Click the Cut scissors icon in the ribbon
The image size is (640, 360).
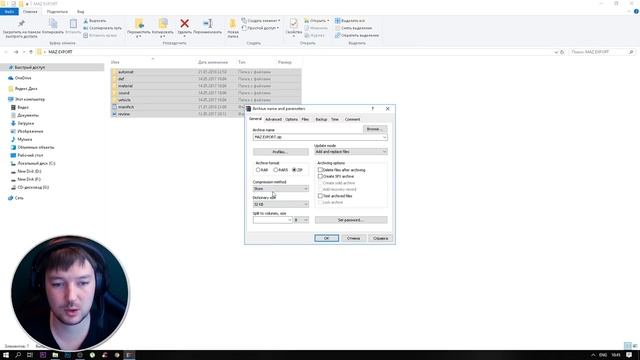point(86,20)
